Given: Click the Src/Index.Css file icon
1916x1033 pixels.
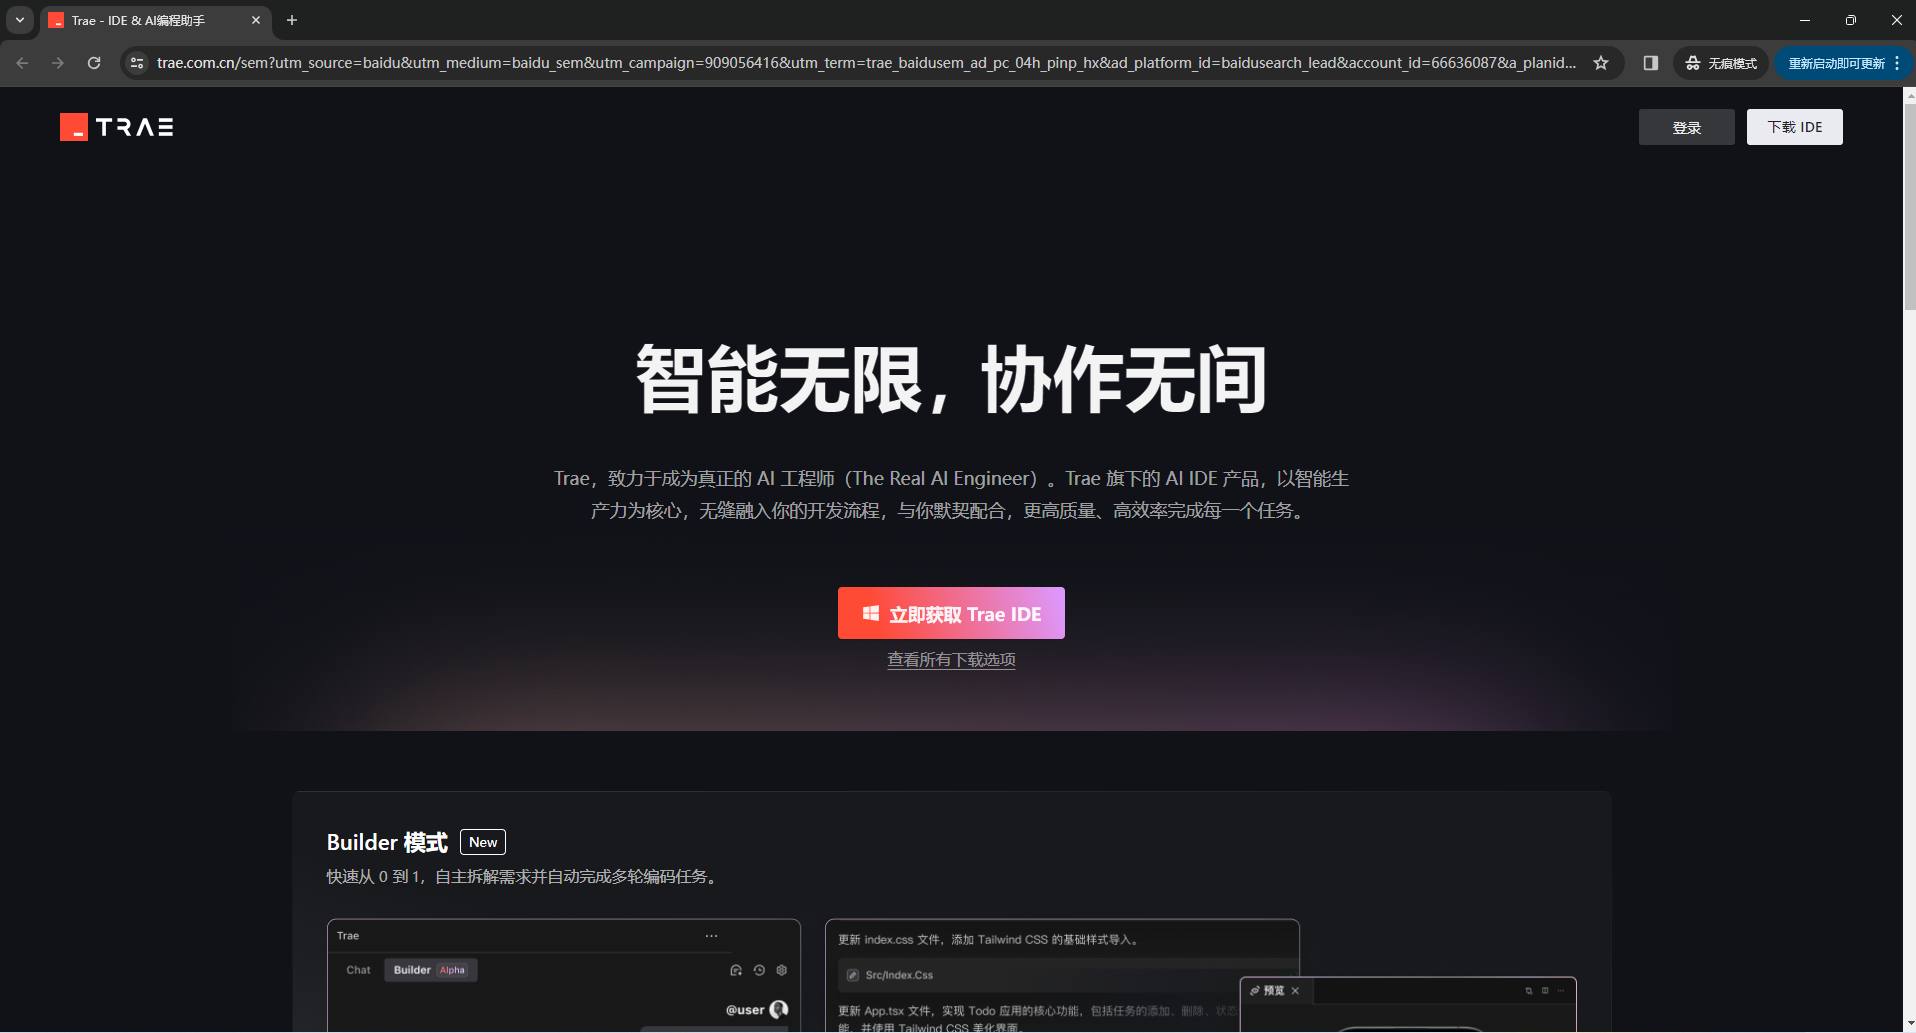Looking at the screenshot, I should pyautogui.click(x=853, y=974).
